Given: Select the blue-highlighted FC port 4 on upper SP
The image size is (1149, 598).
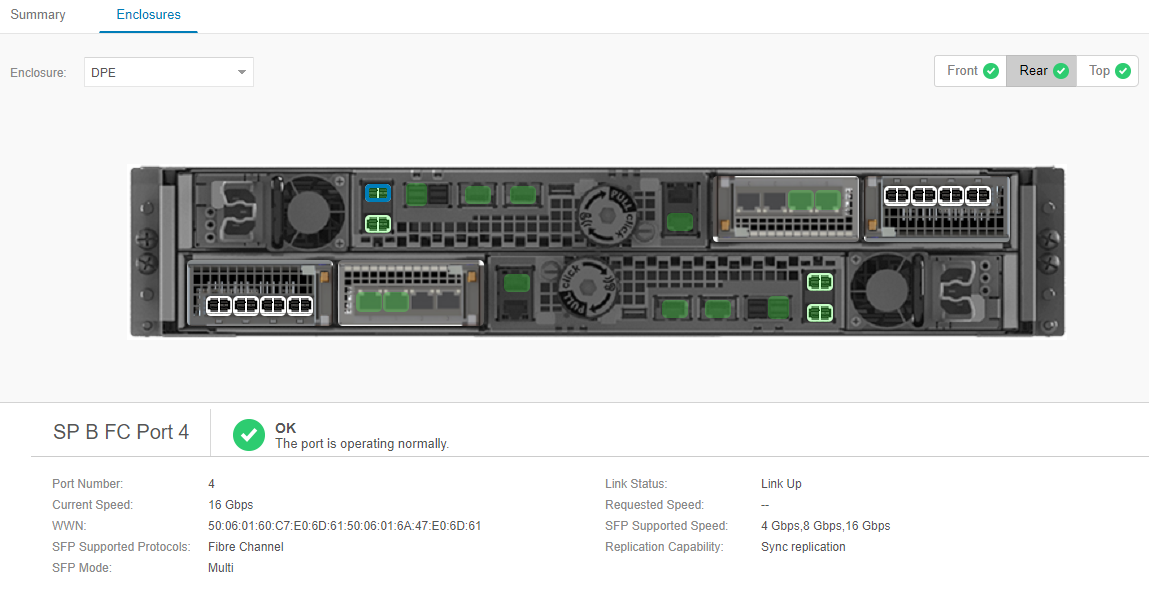Looking at the screenshot, I should click(378, 193).
